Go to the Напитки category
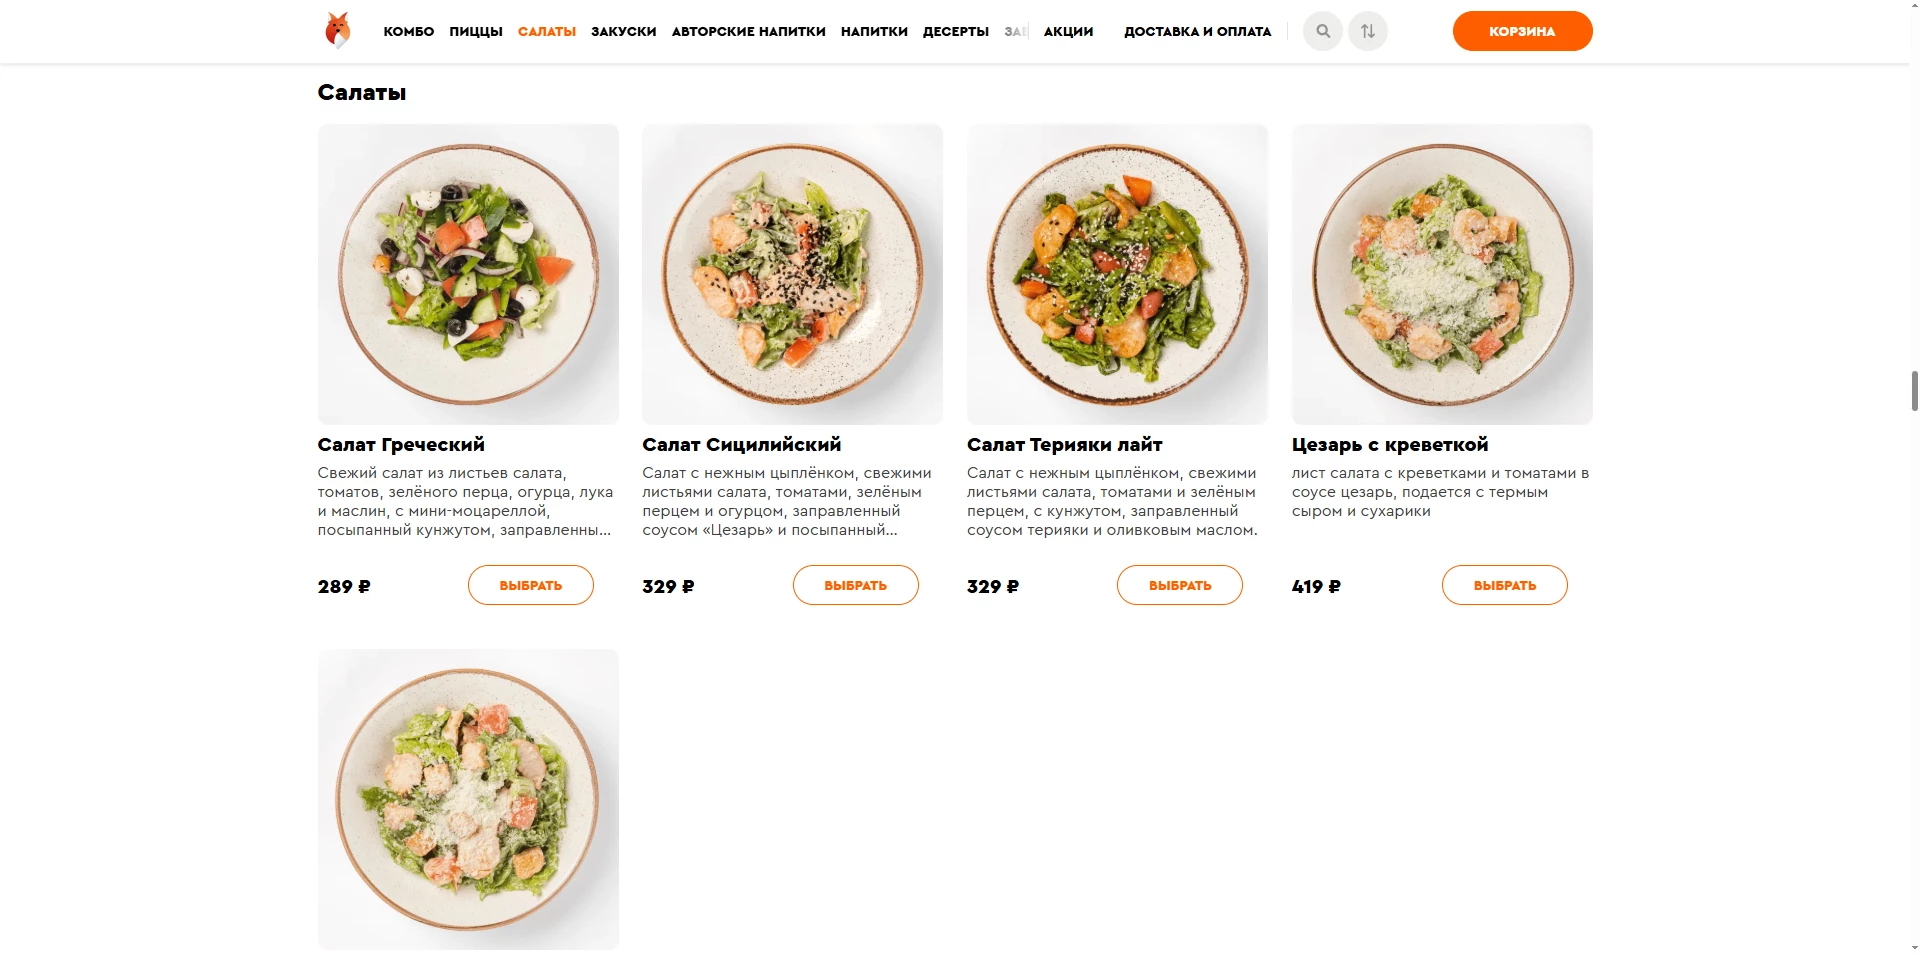 874,32
